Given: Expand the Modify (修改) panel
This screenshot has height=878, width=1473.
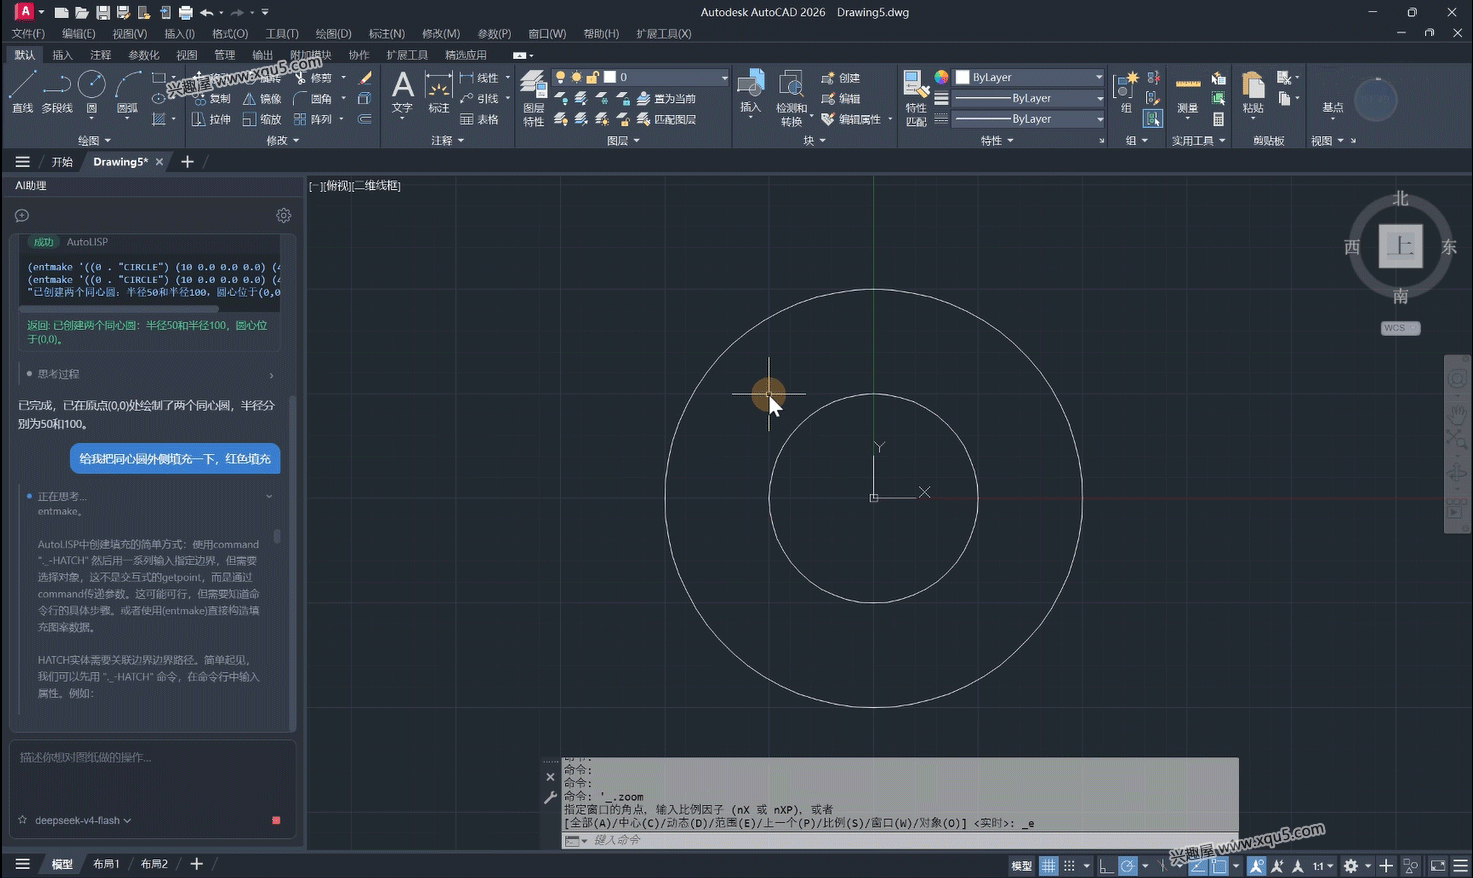Looking at the screenshot, I should pyautogui.click(x=283, y=141).
